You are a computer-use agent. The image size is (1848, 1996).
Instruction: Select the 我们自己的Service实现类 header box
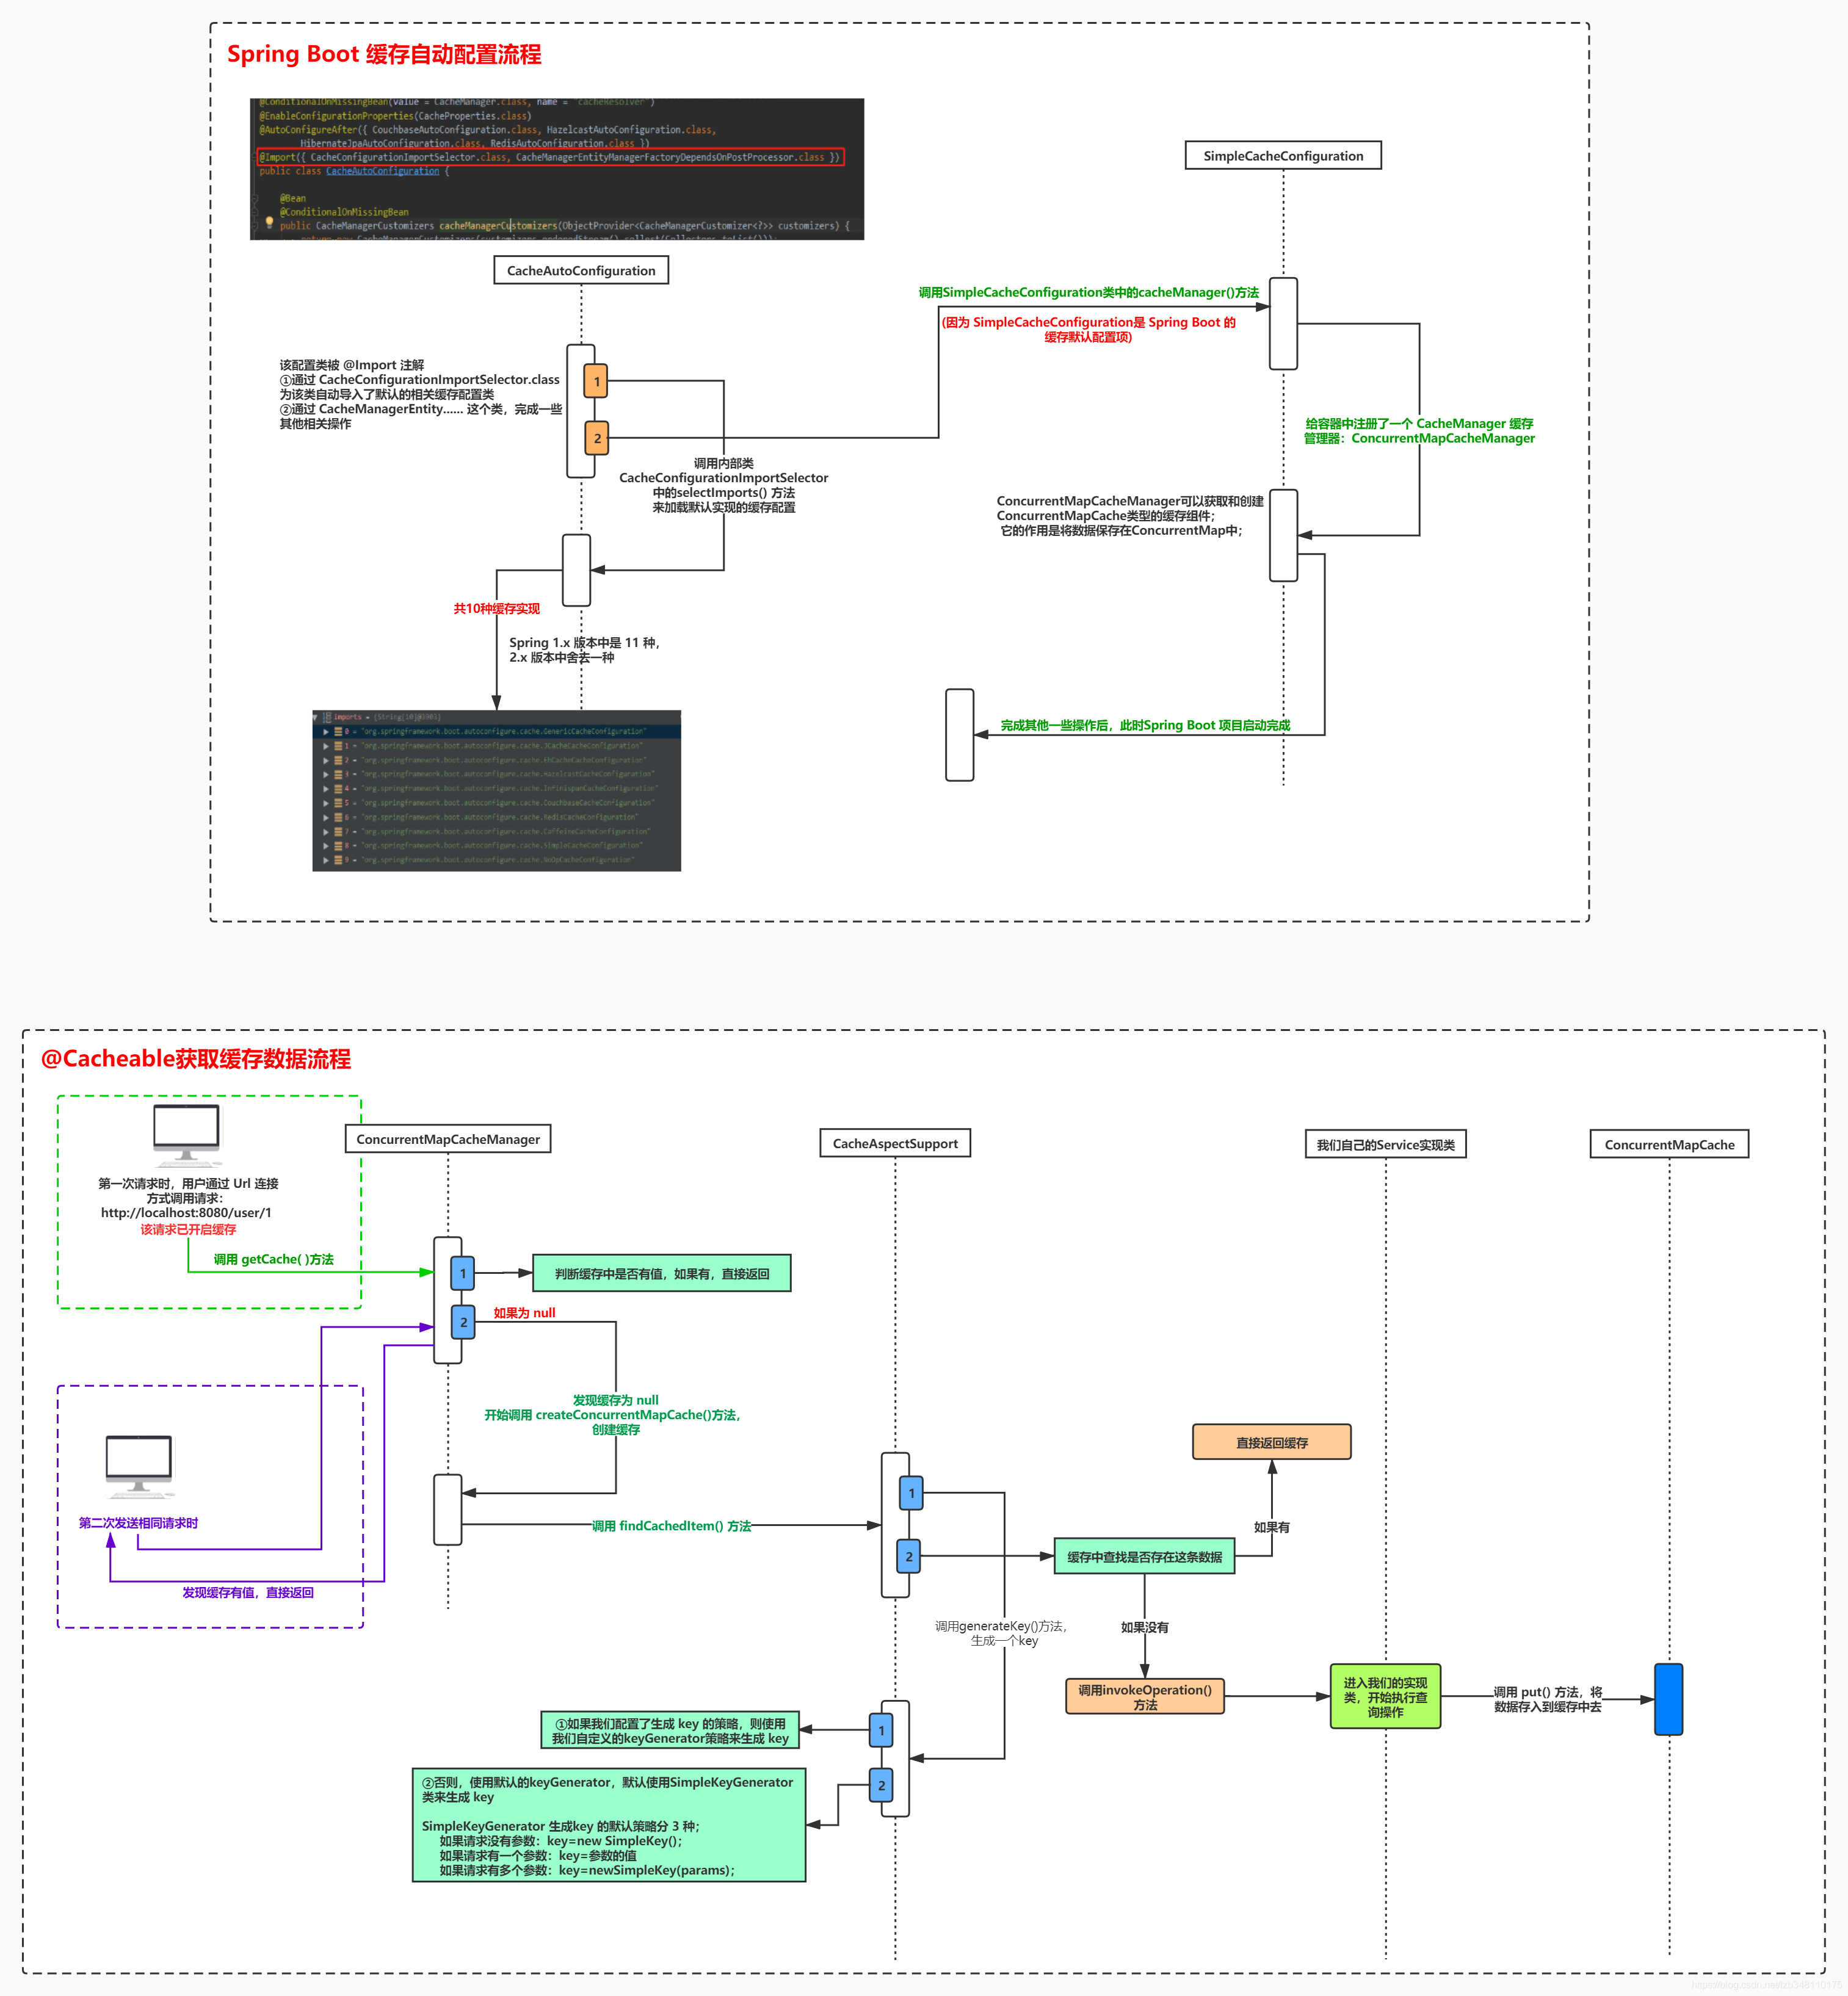tap(1385, 1144)
